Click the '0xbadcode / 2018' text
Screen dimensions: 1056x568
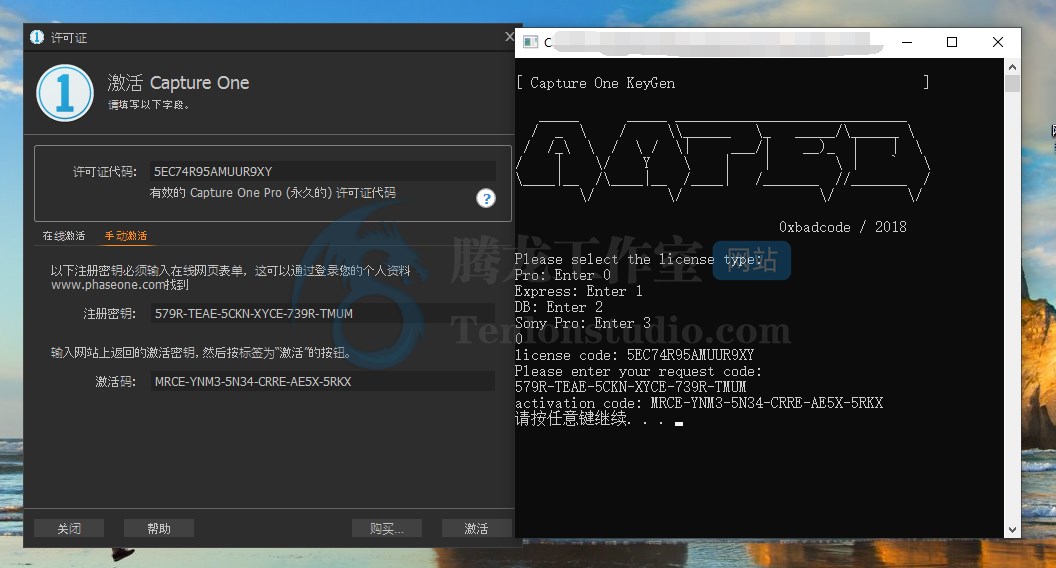point(843,227)
